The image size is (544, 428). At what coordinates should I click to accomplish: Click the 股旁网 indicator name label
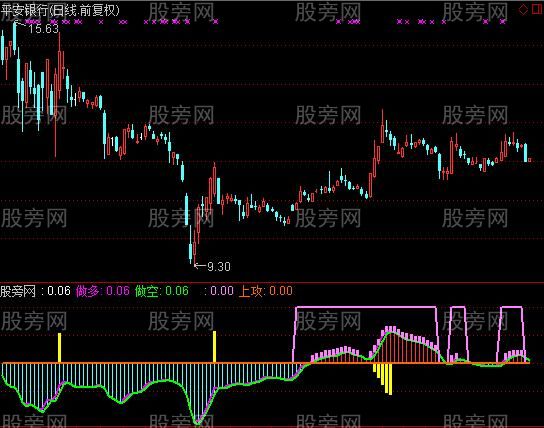(x=18, y=291)
